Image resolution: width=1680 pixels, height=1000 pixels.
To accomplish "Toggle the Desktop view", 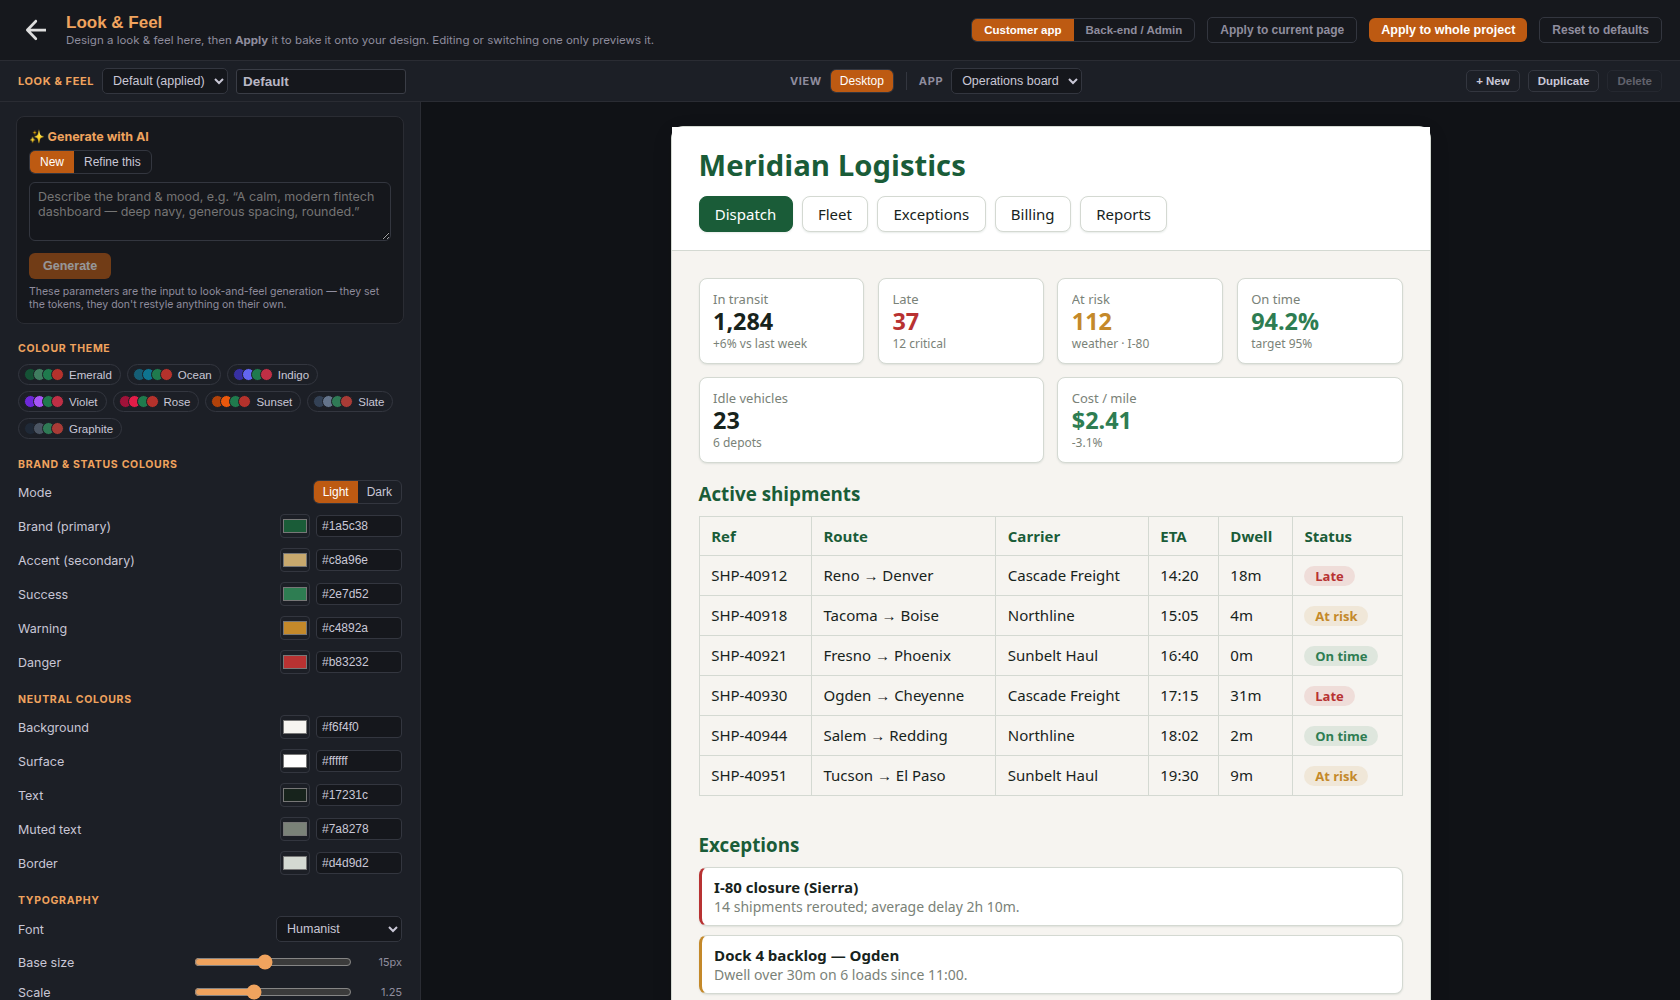I will point(861,81).
